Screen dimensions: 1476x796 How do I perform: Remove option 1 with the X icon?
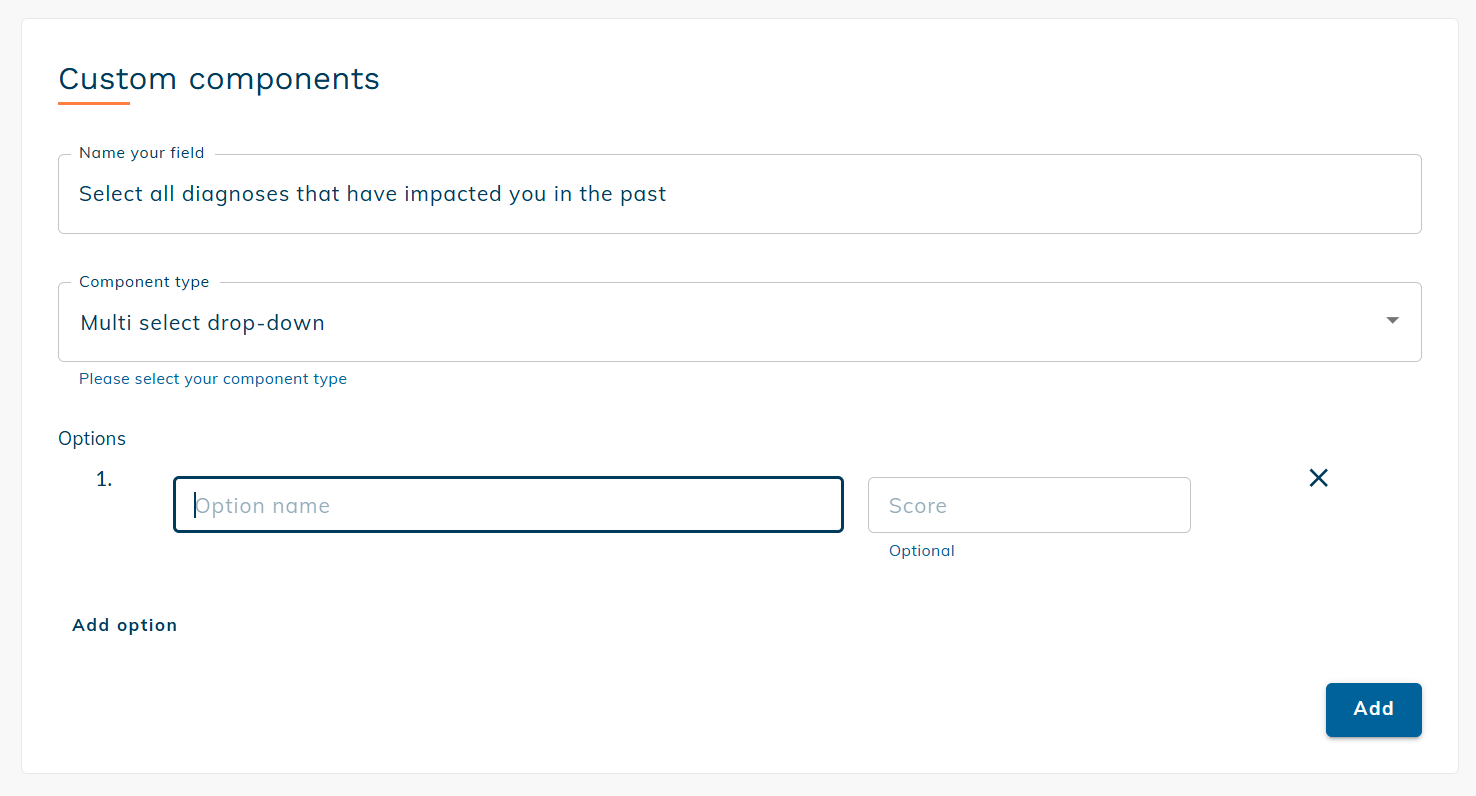pyautogui.click(x=1318, y=479)
